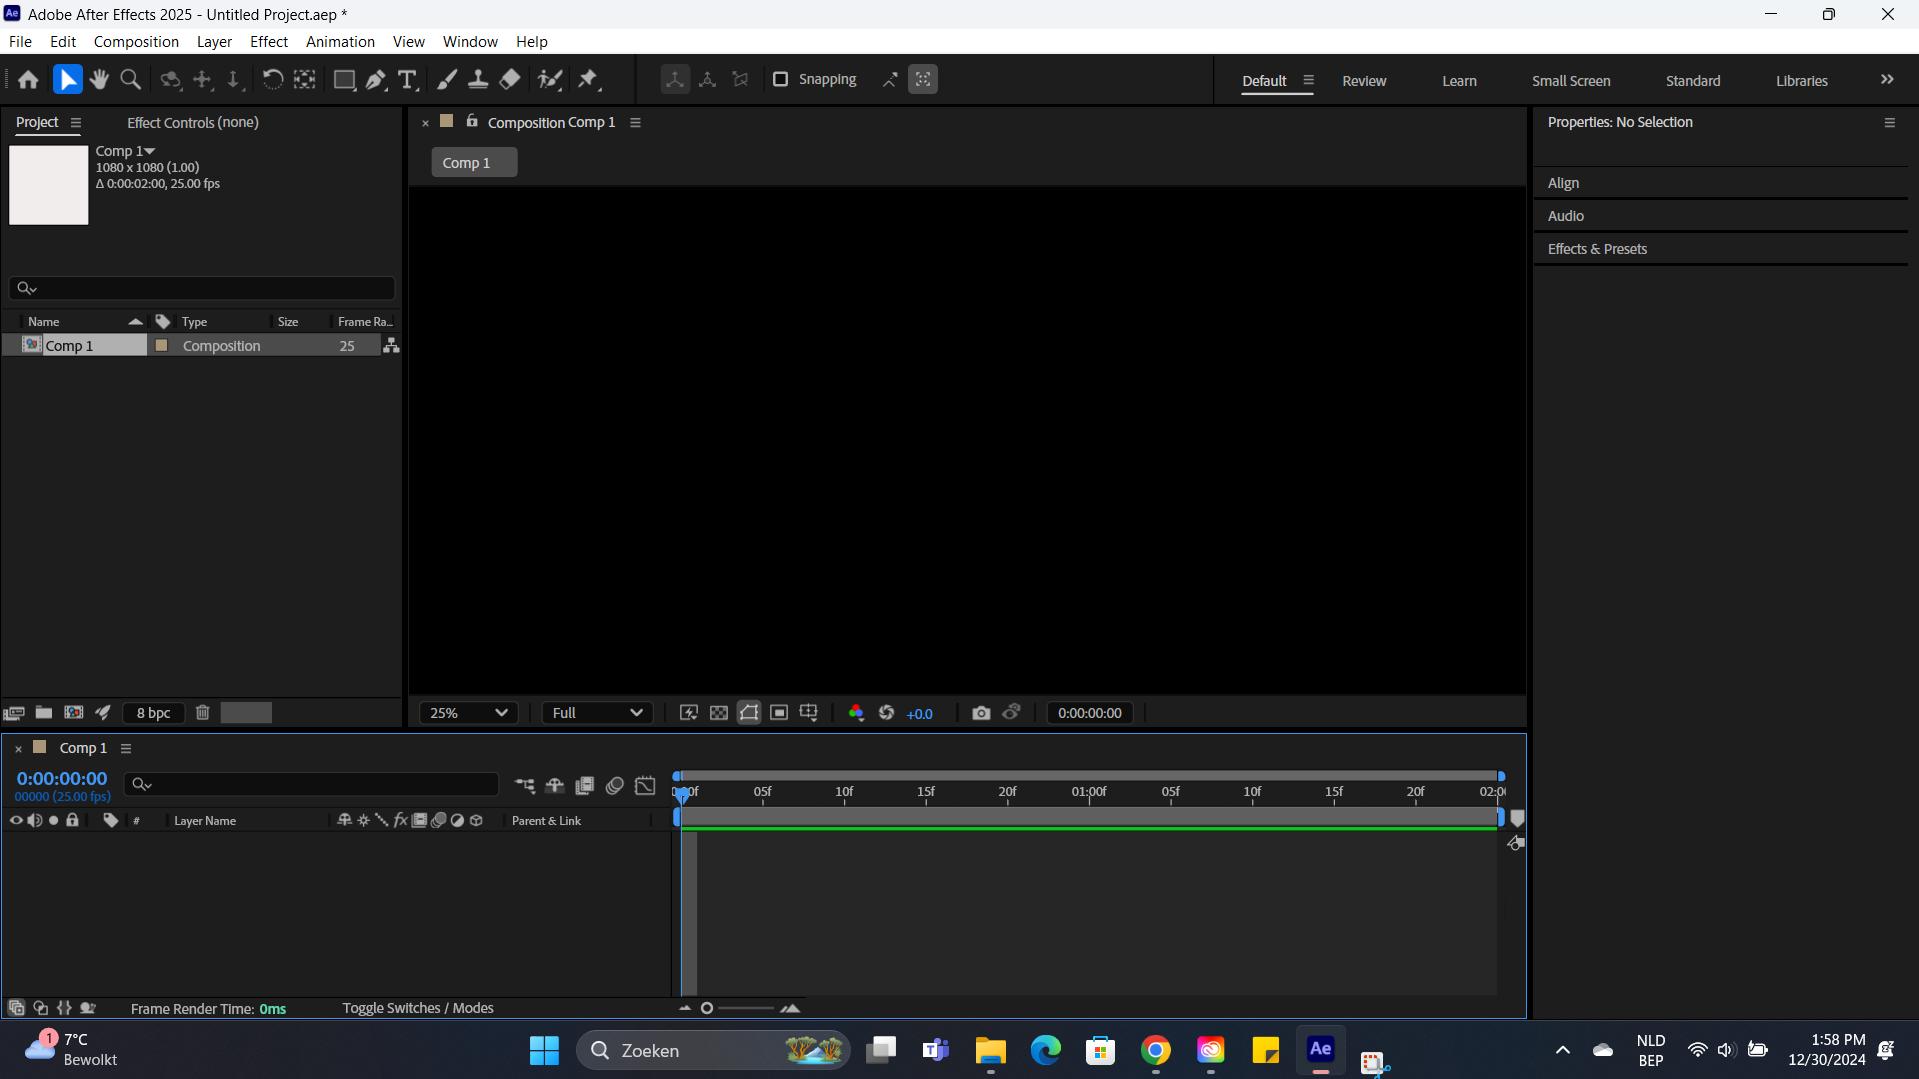Screen dimensions: 1919x1079
Task: Open the Composition menu
Action: click(x=135, y=41)
